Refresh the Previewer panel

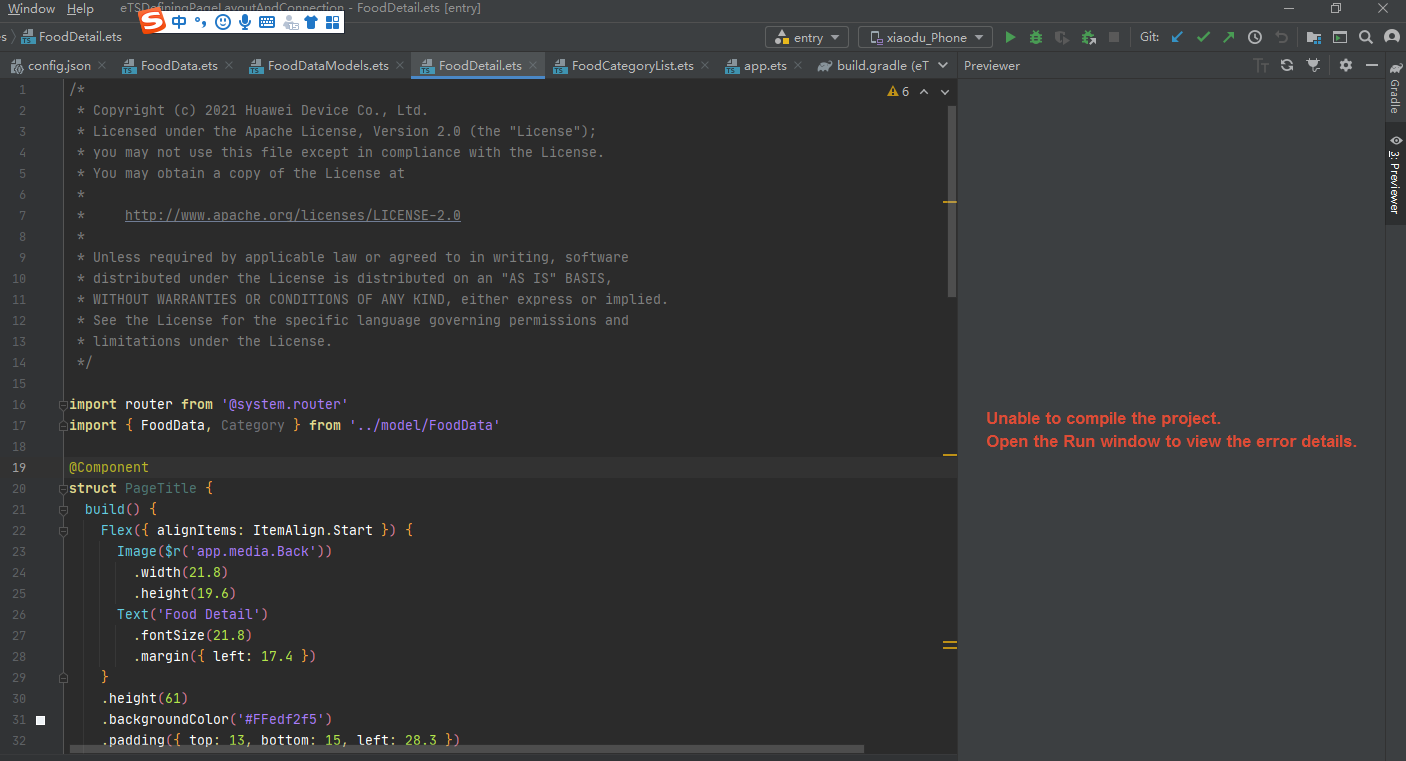[1287, 65]
